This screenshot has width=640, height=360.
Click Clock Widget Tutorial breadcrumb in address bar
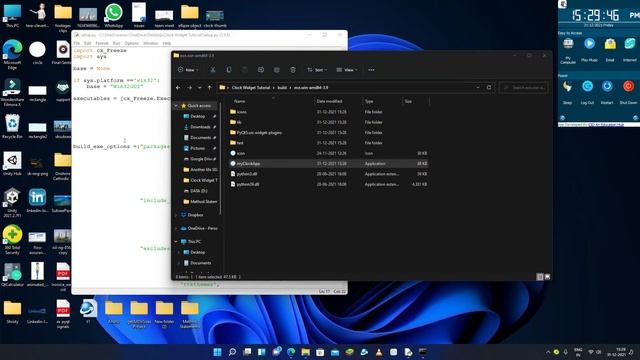[x=251, y=87]
